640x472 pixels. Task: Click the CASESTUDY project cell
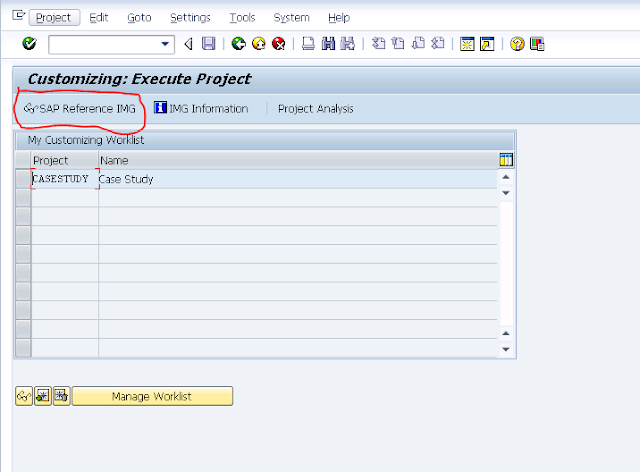pos(65,179)
